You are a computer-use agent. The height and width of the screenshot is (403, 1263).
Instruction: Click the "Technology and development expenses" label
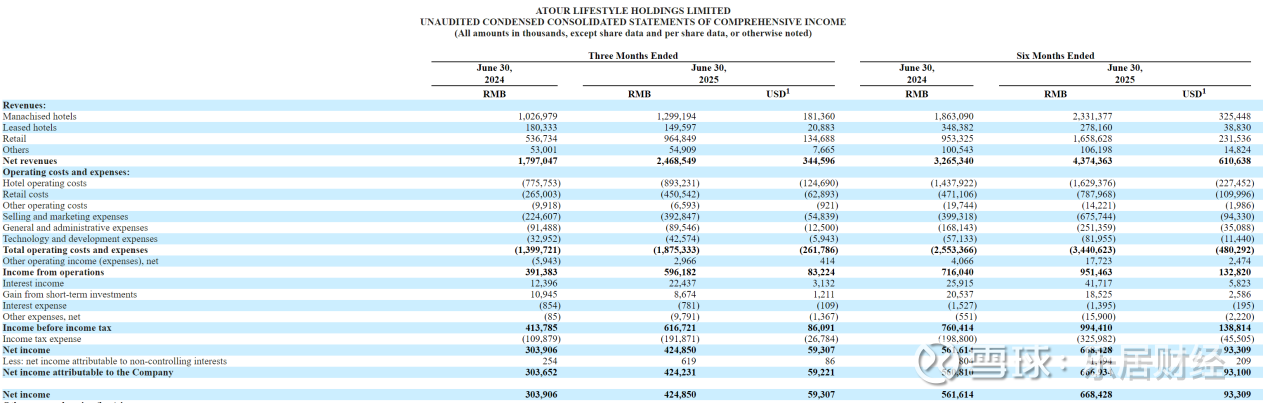[80, 239]
